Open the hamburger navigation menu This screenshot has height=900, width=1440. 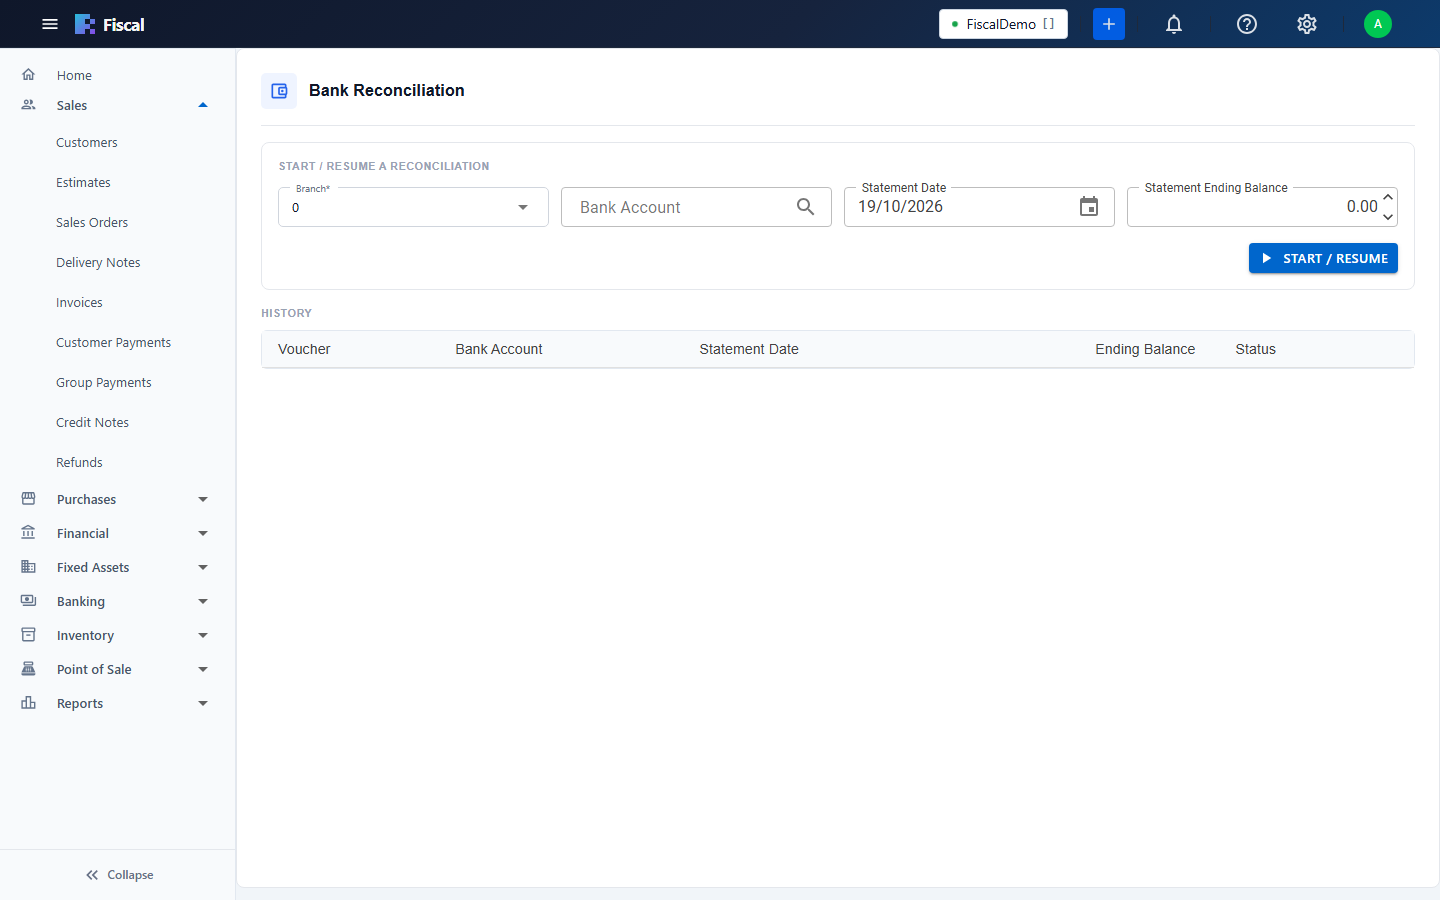(x=50, y=24)
